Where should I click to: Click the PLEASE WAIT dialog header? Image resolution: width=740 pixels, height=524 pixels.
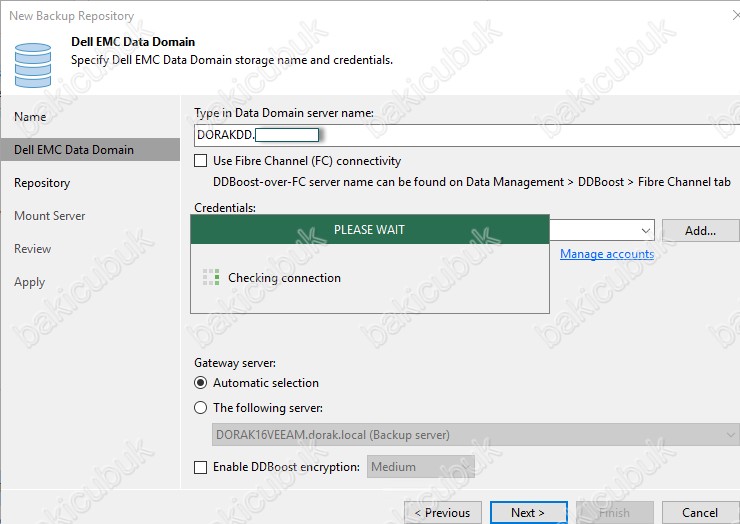pos(370,229)
